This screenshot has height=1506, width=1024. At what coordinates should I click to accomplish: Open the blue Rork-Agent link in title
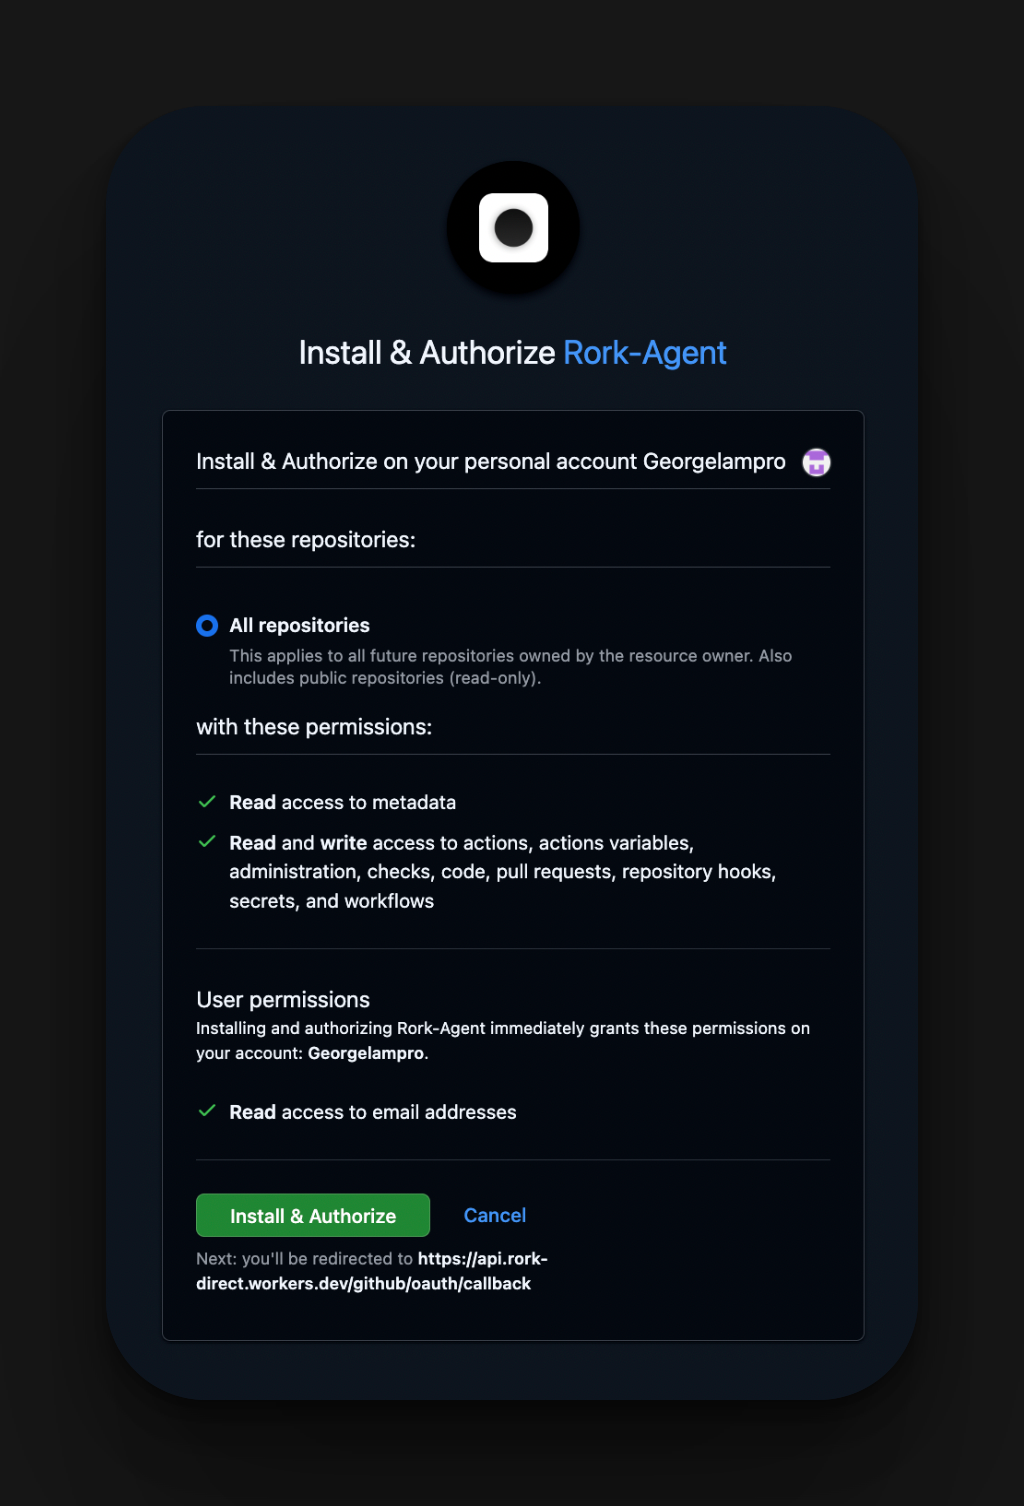click(x=644, y=353)
